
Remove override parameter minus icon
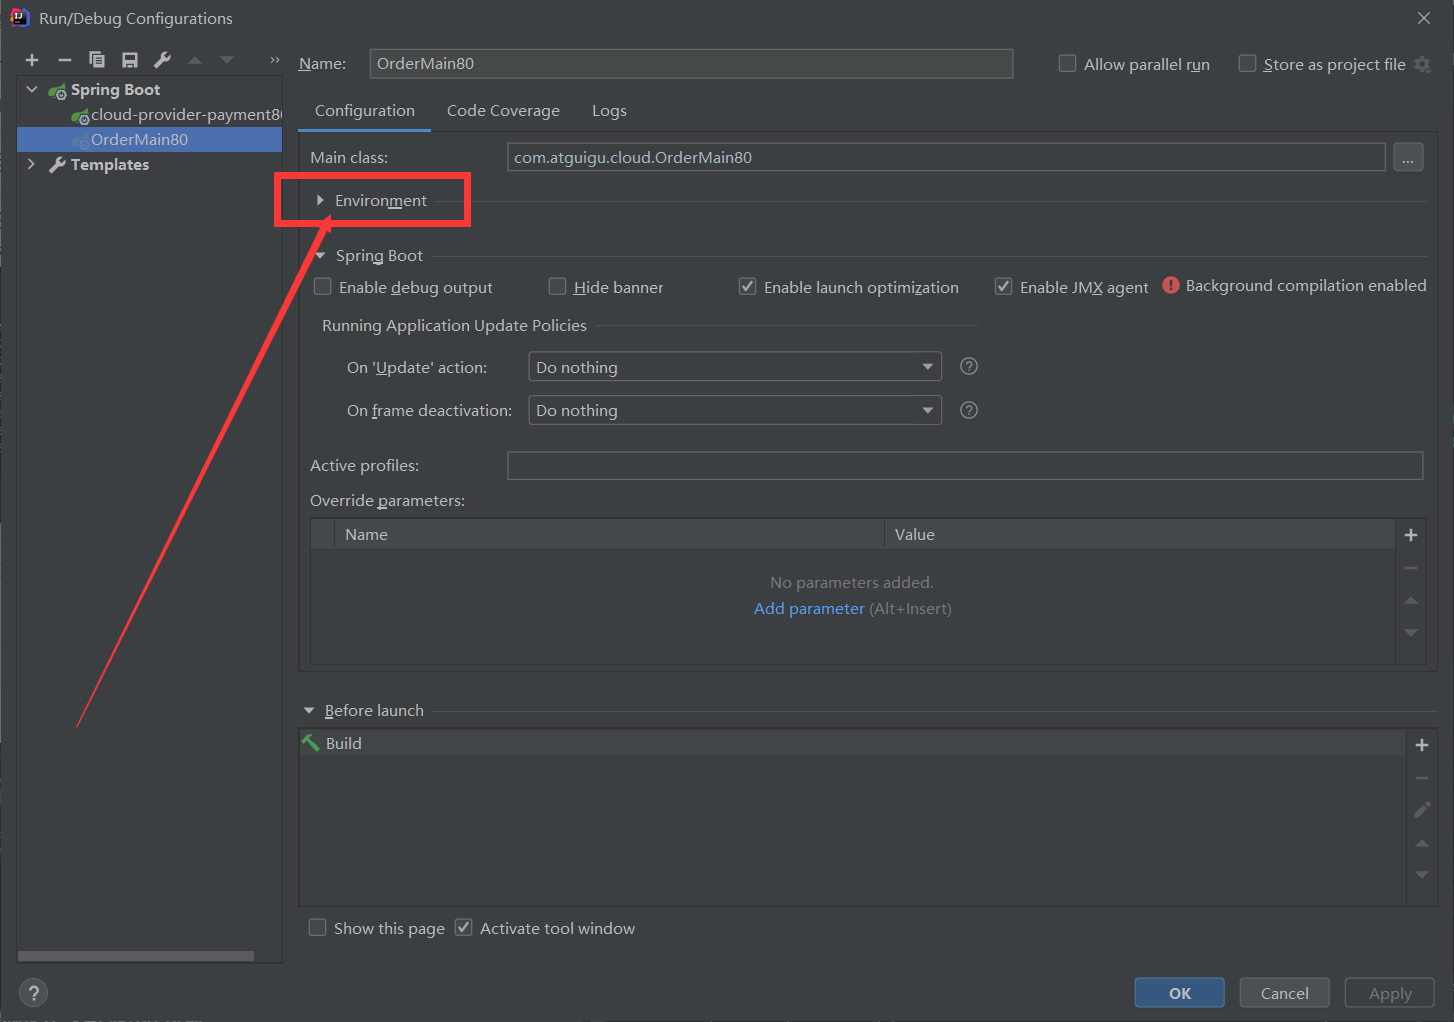pyautogui.click(x=1411, y=568)
